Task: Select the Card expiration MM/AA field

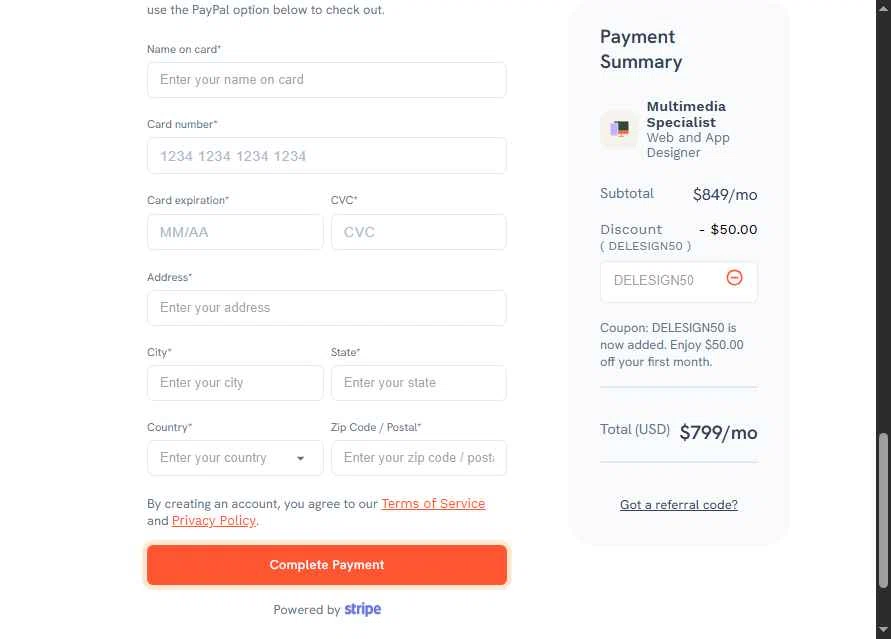Action: pyautogui.click(x=235, y=232)
